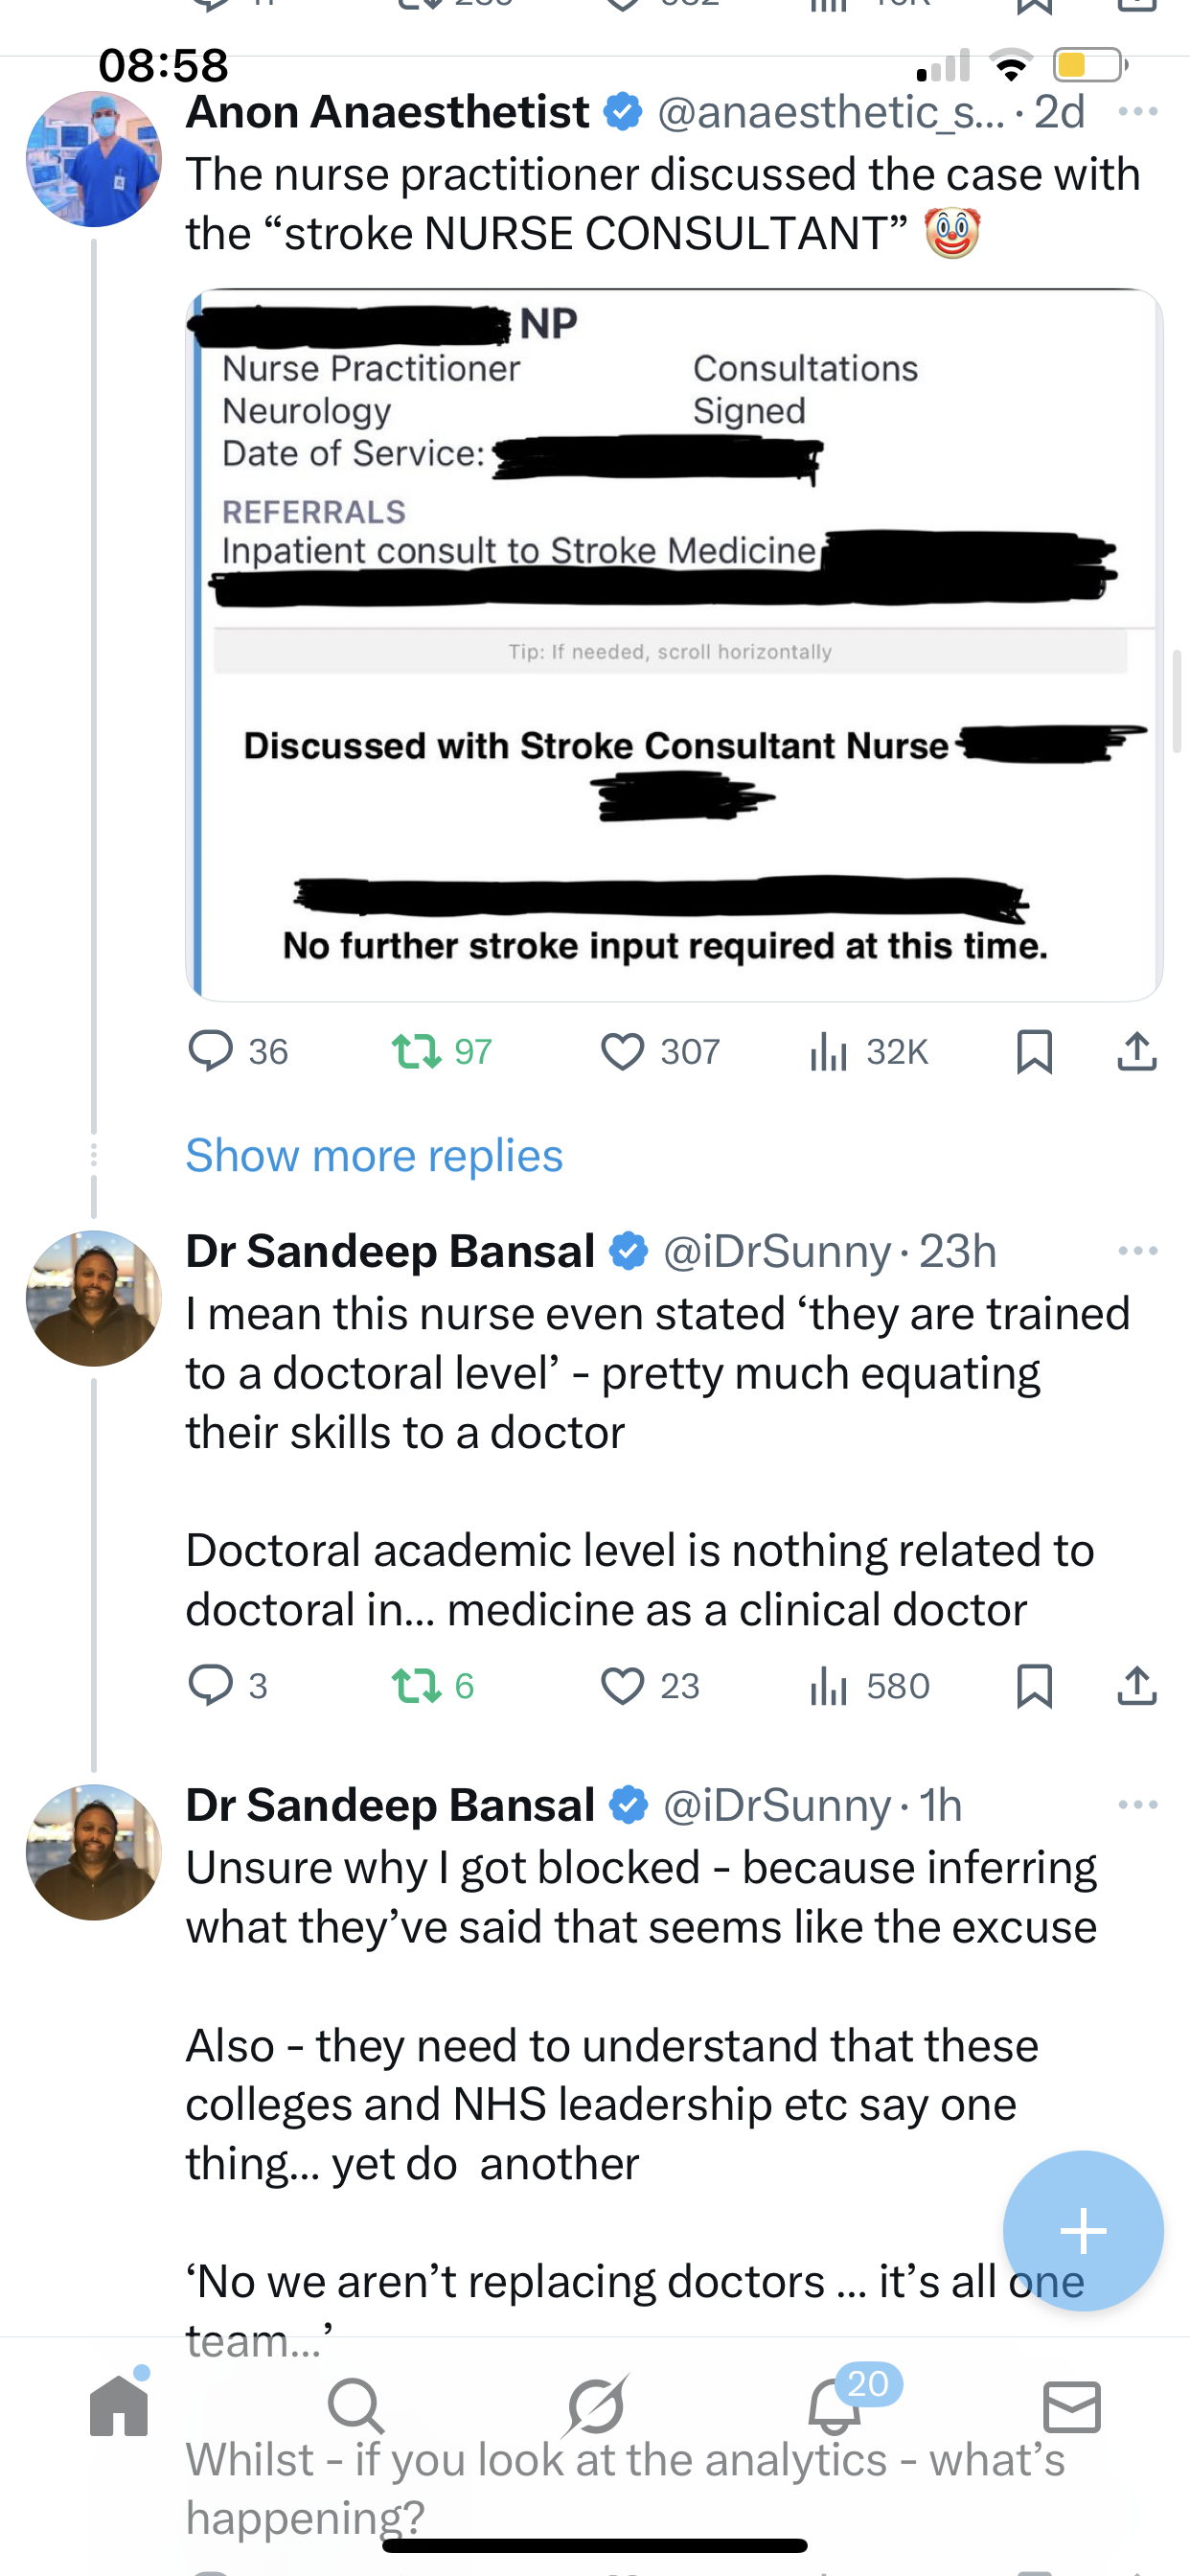This screenshot has height=2576, width=1190.
Task: Open Notifications with 20 badge
Action: coord(835,2405)
